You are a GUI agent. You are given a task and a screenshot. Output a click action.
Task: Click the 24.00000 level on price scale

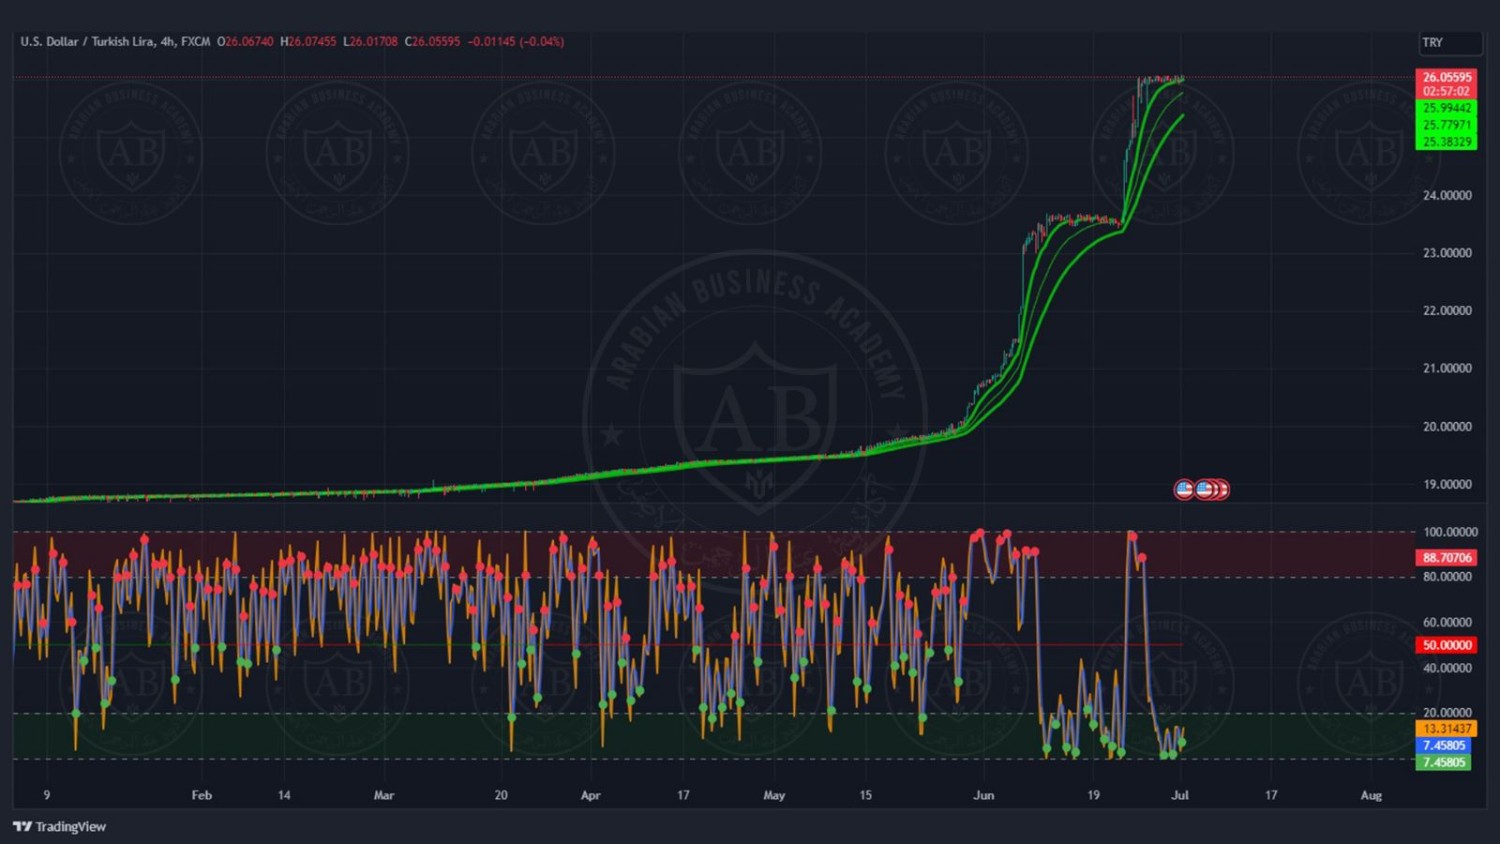point(1446,195)
